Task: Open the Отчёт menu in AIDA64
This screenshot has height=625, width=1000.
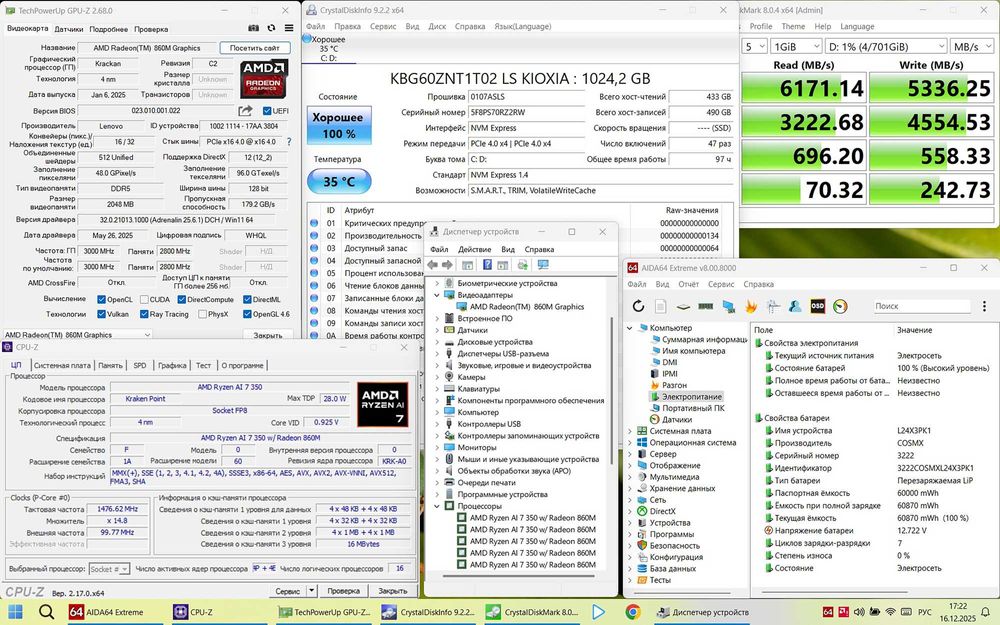Action: coord(688,284)
